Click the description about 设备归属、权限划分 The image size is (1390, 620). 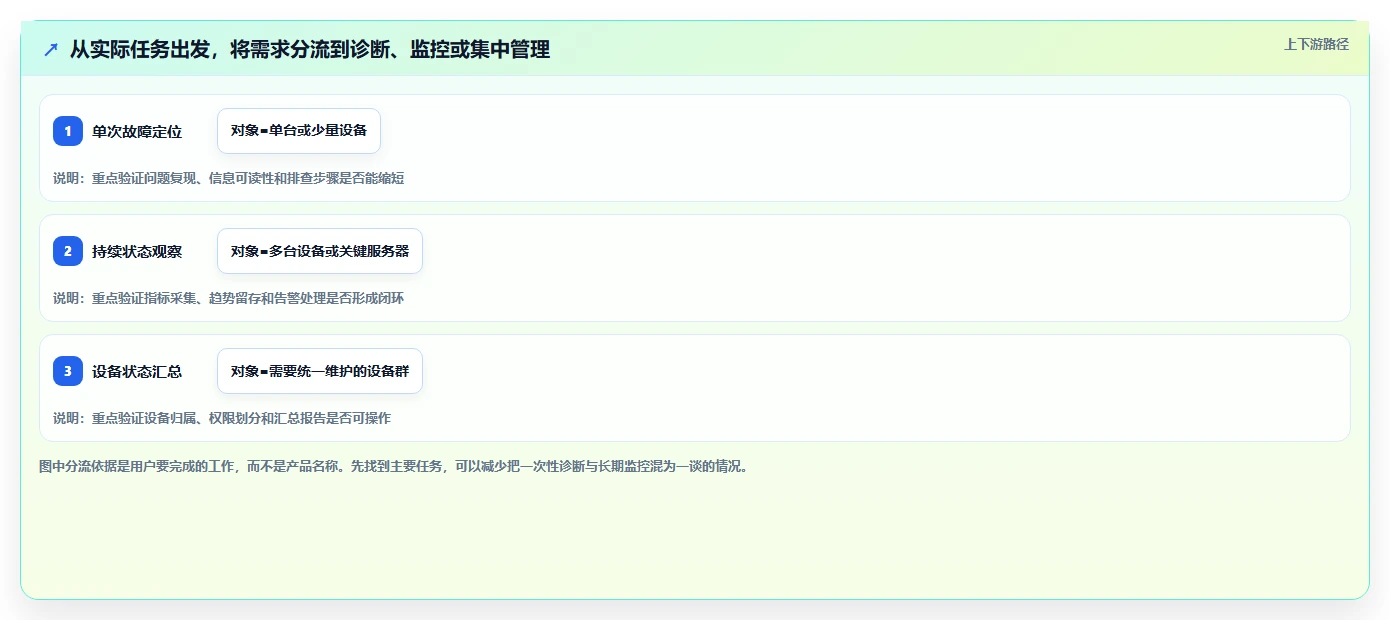222,418
